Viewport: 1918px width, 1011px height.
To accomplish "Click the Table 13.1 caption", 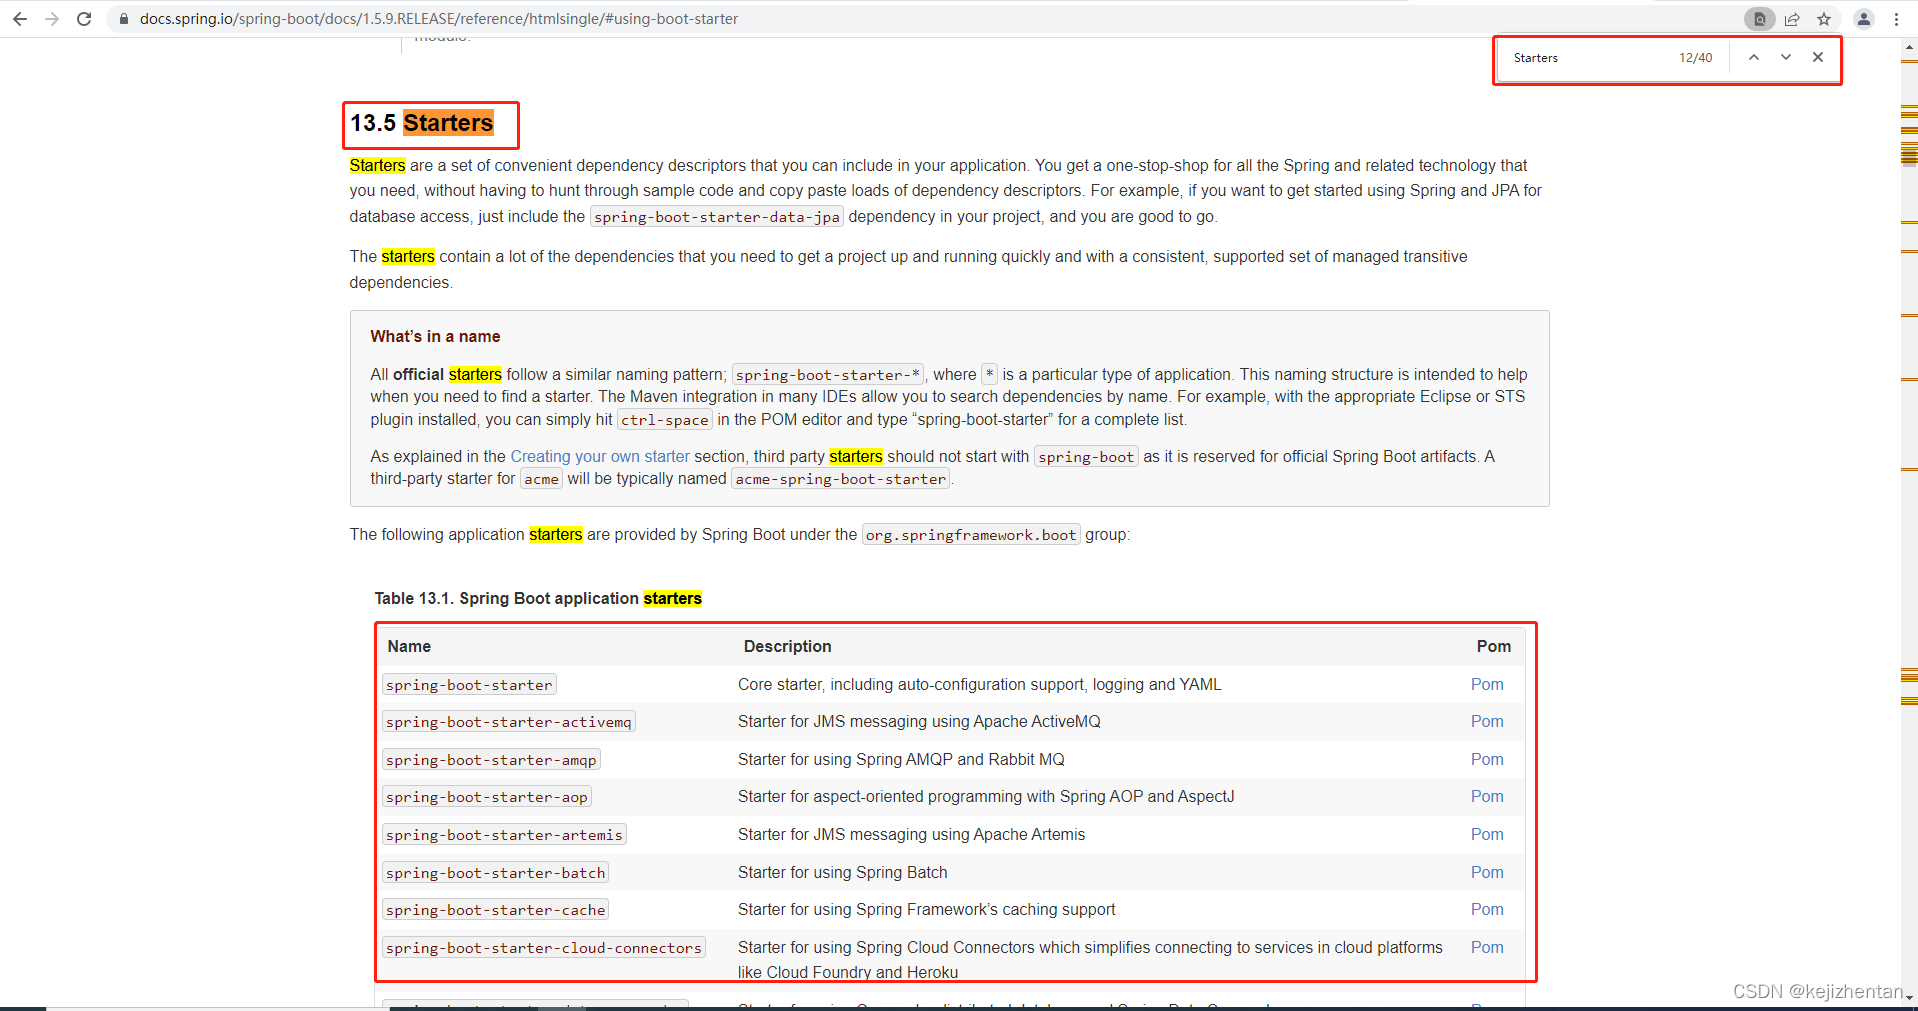I will (x=538, y=598).
